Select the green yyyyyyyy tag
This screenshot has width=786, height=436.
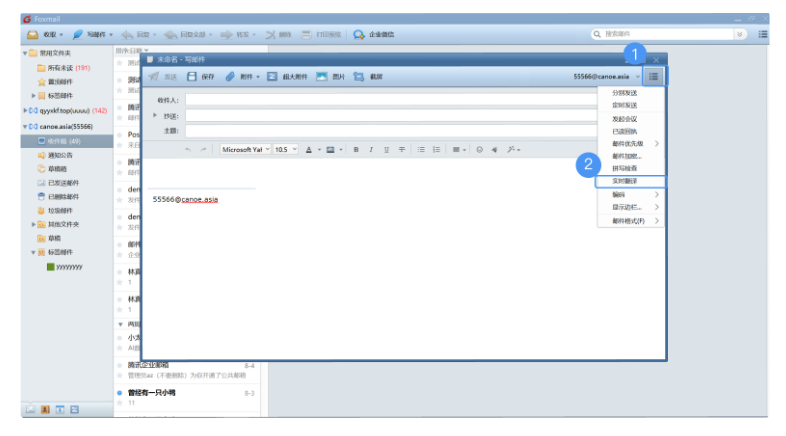click(x=65, y=267)
